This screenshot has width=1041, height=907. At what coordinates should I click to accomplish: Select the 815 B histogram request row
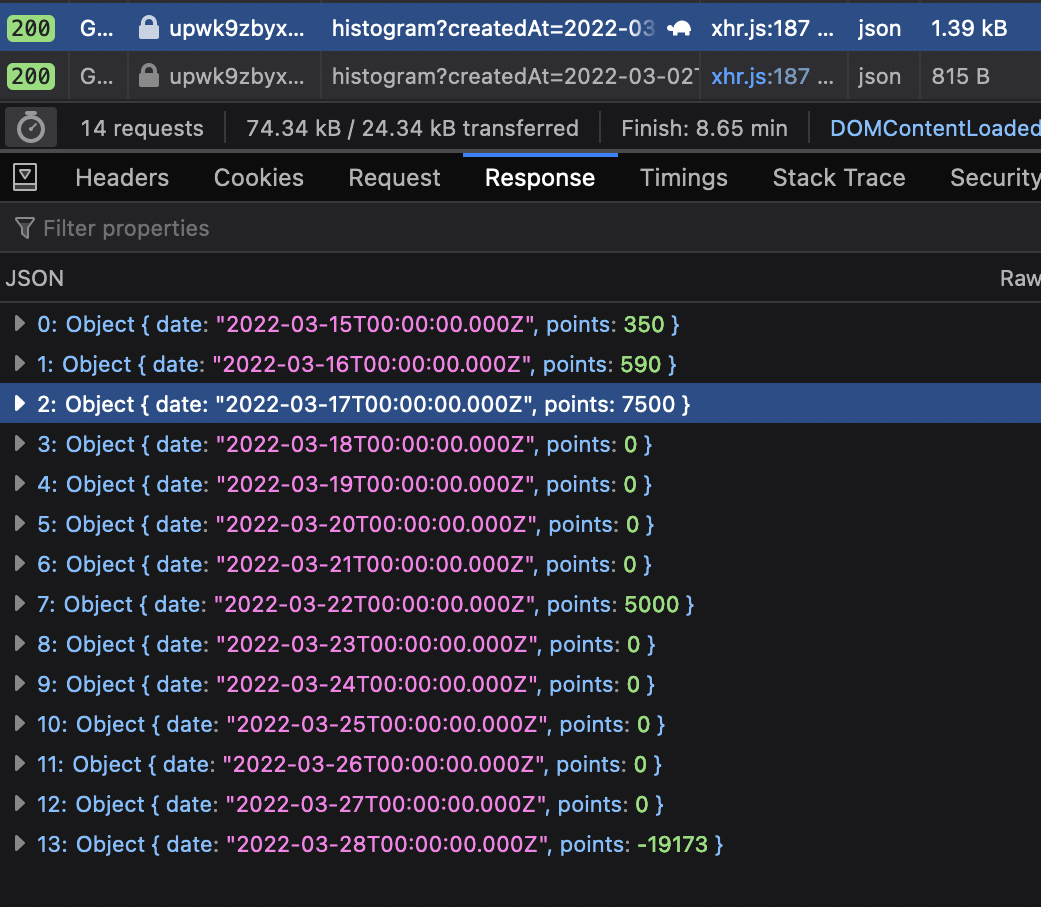click(x=520, y=76)
